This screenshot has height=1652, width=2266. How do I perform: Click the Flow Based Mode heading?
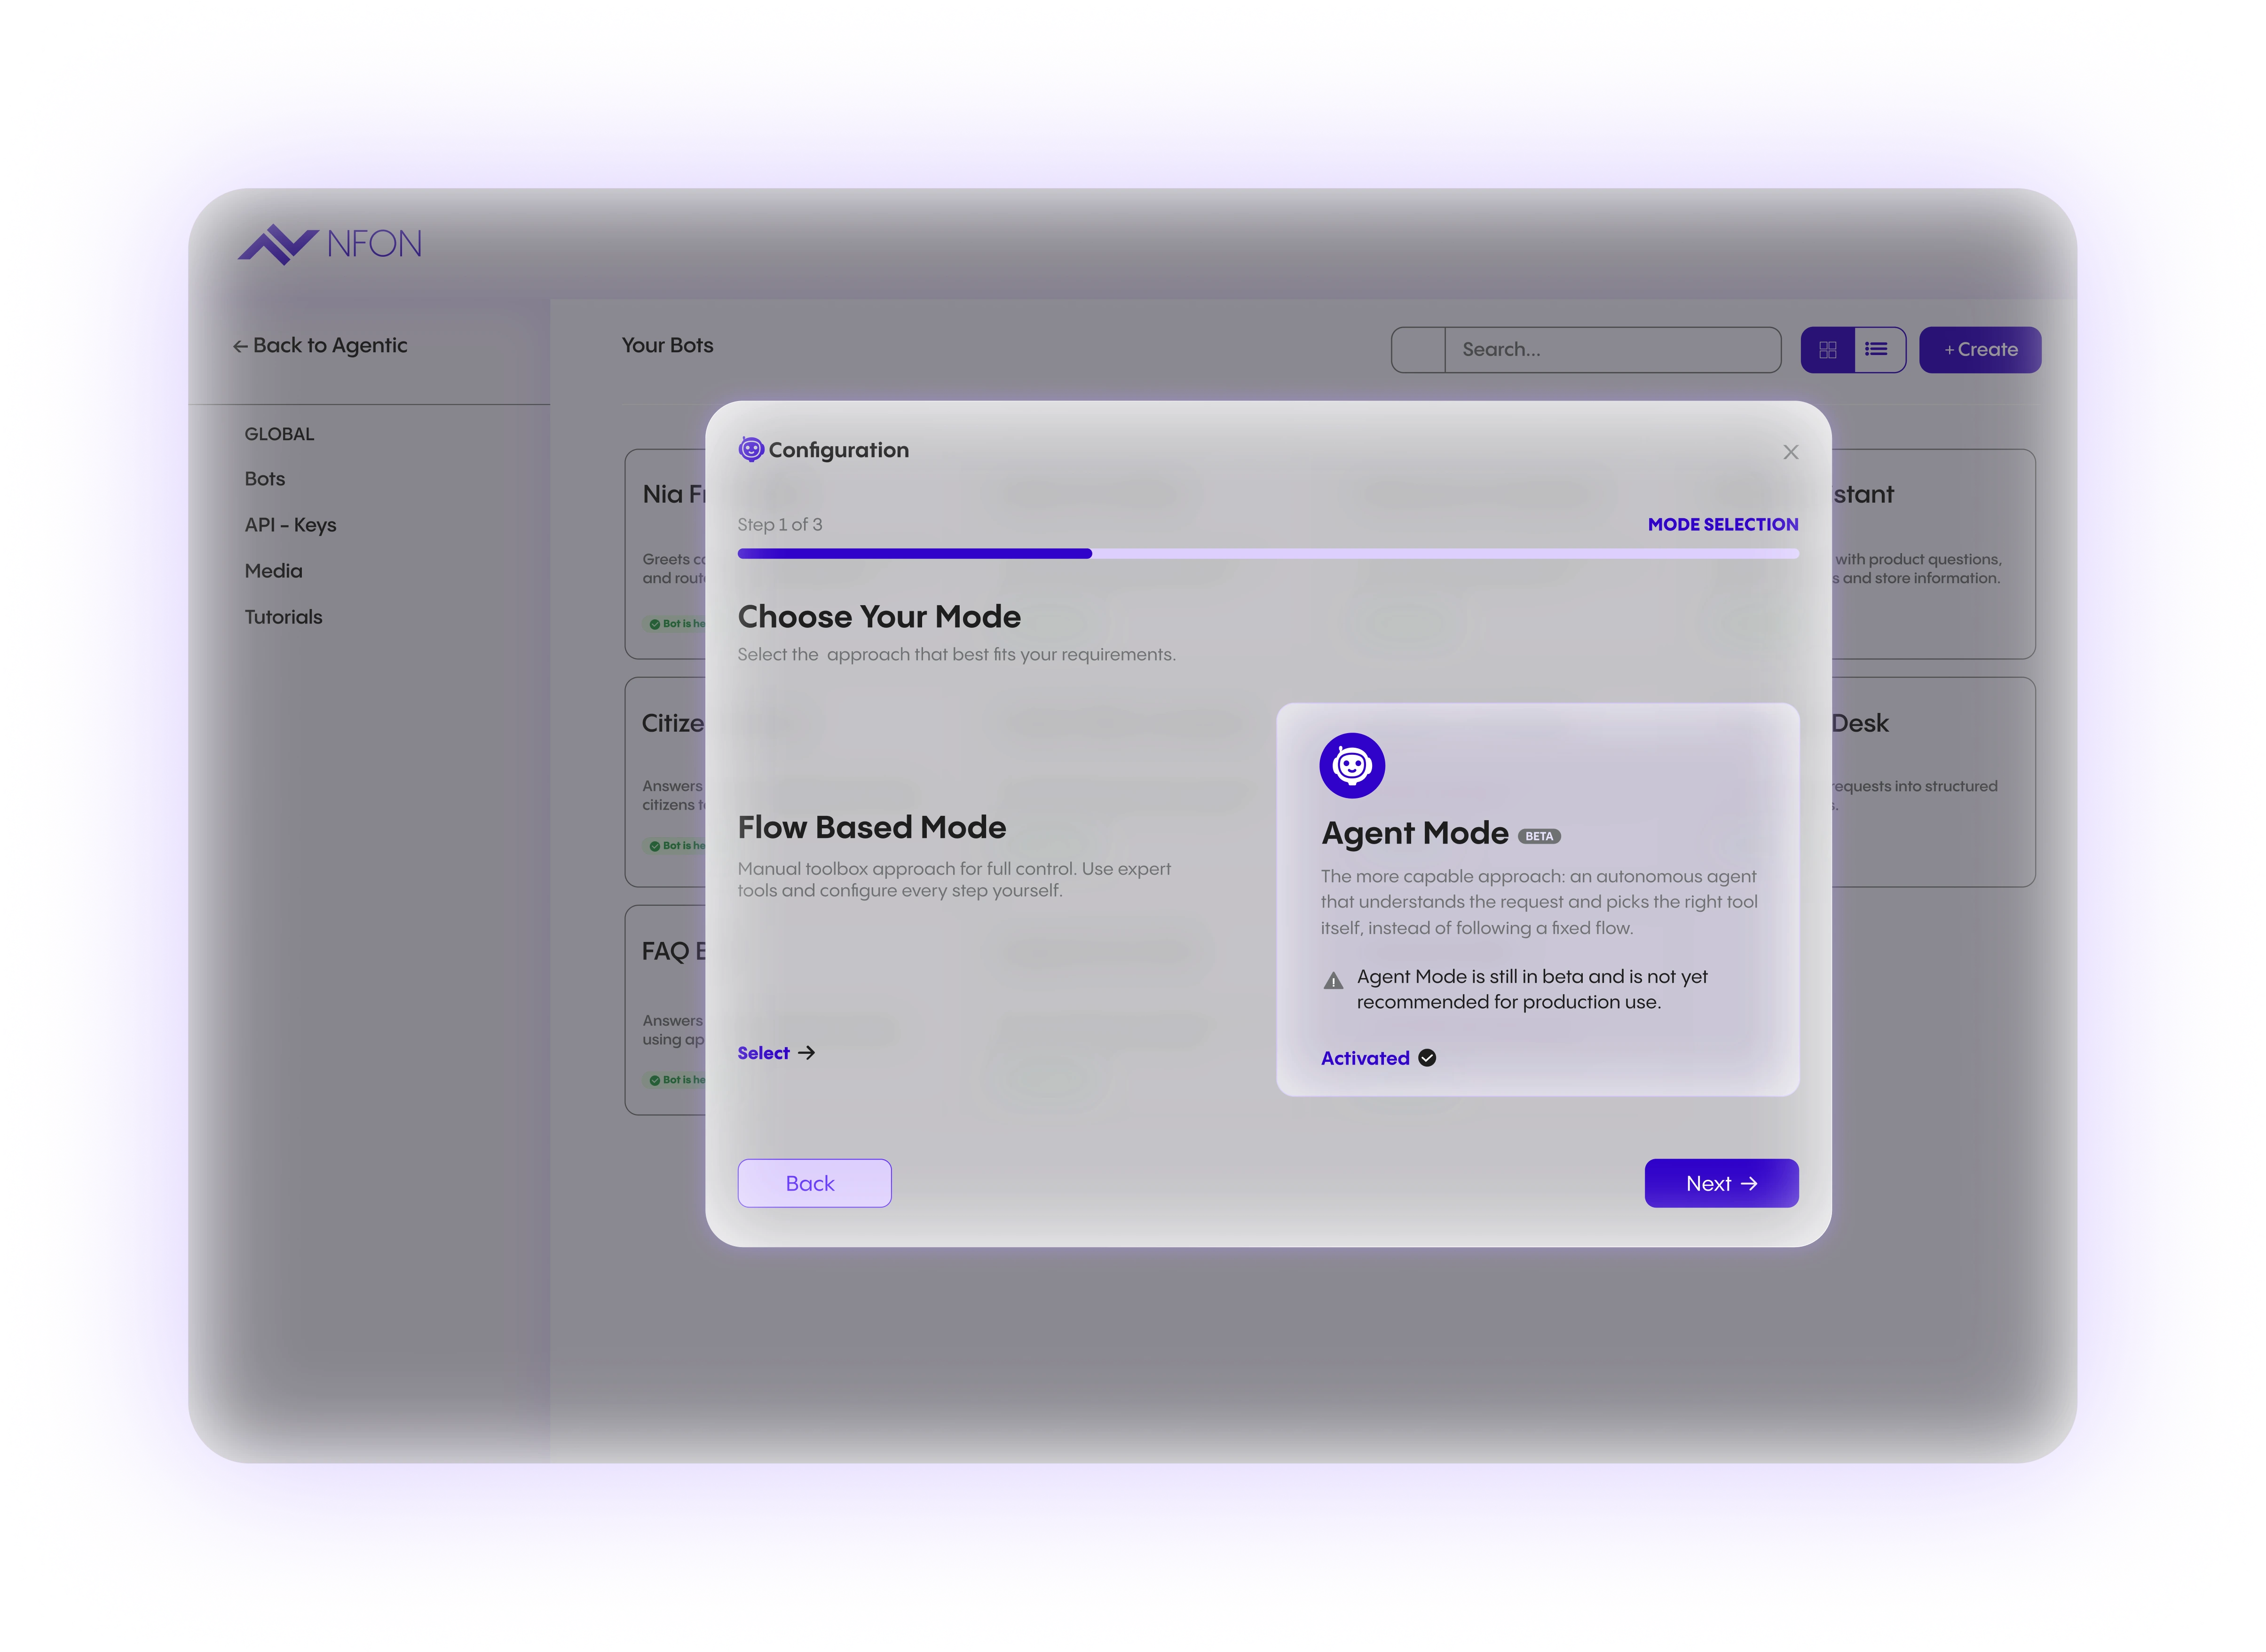[x=871, y=827]
